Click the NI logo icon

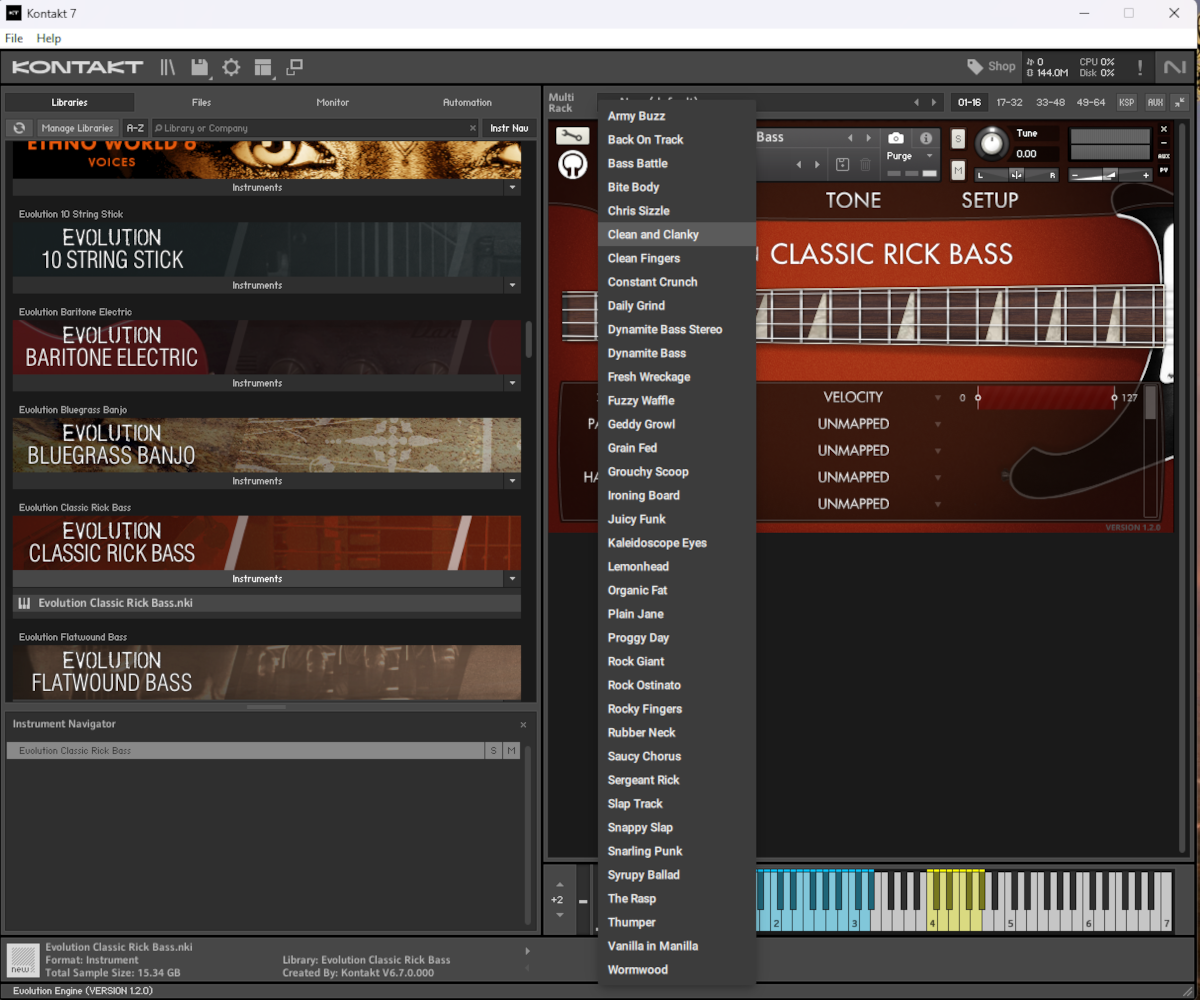[x=1174, y=67]
